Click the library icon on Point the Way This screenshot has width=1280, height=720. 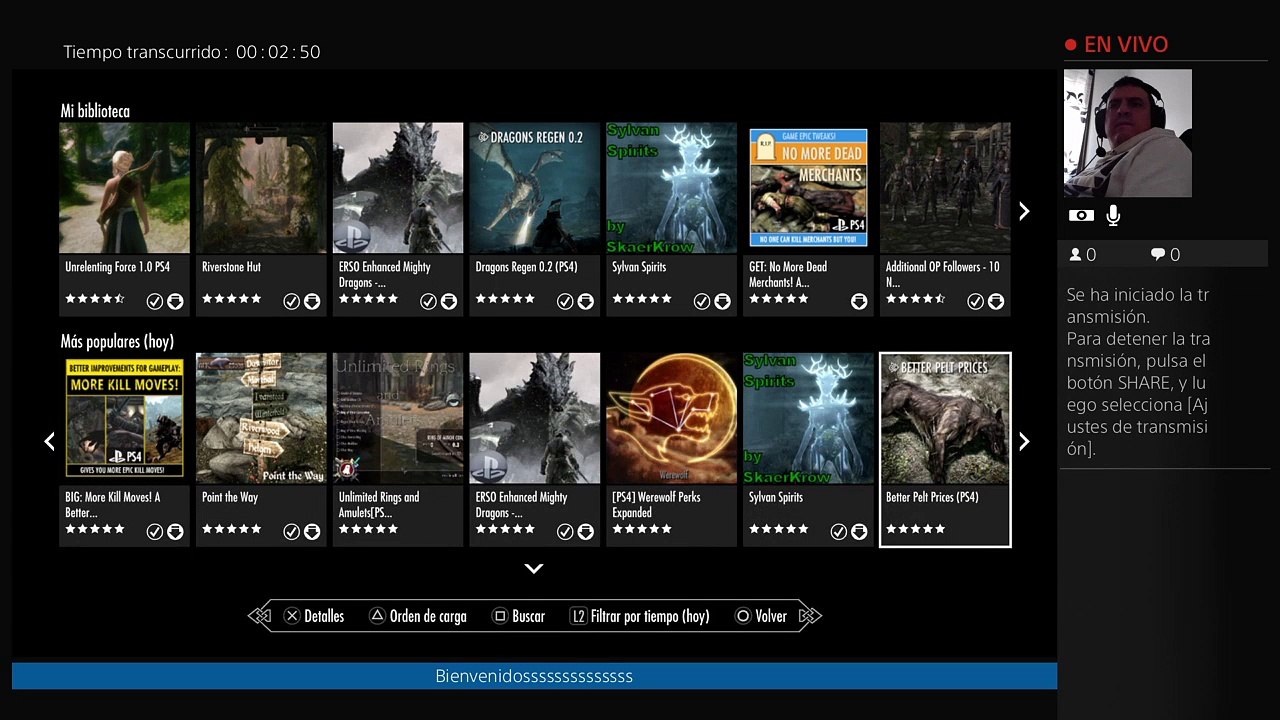[312, 531]
